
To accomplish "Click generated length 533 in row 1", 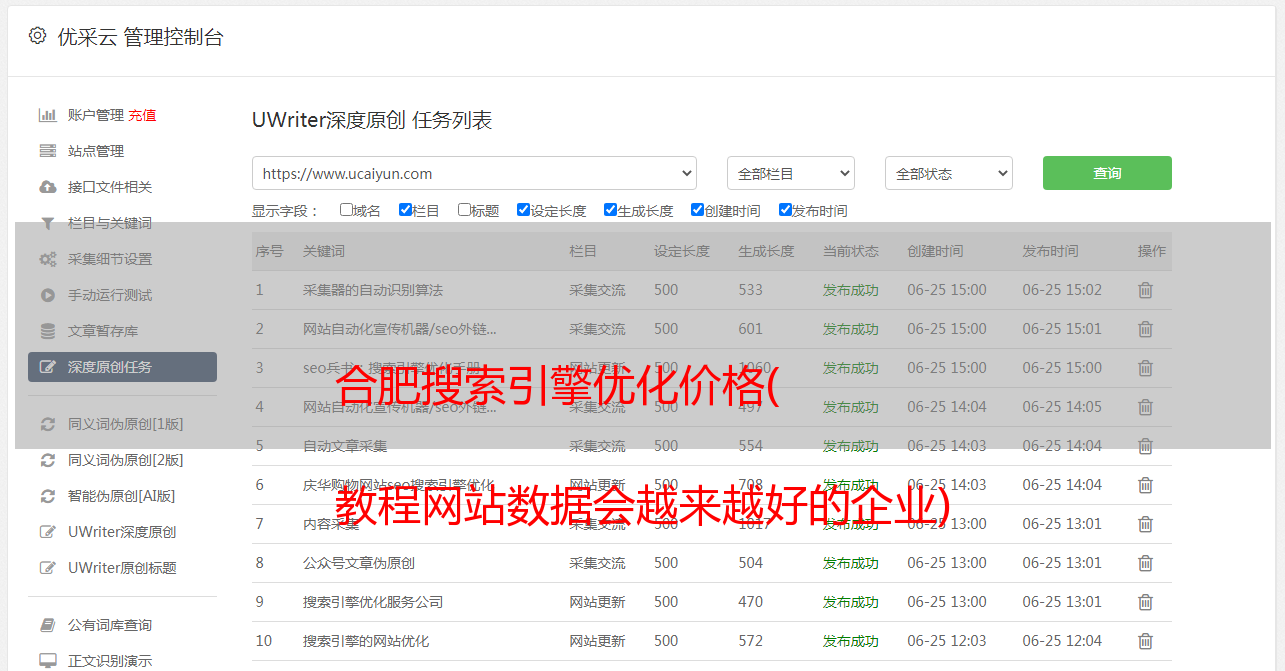I will [x=750, y=290].
